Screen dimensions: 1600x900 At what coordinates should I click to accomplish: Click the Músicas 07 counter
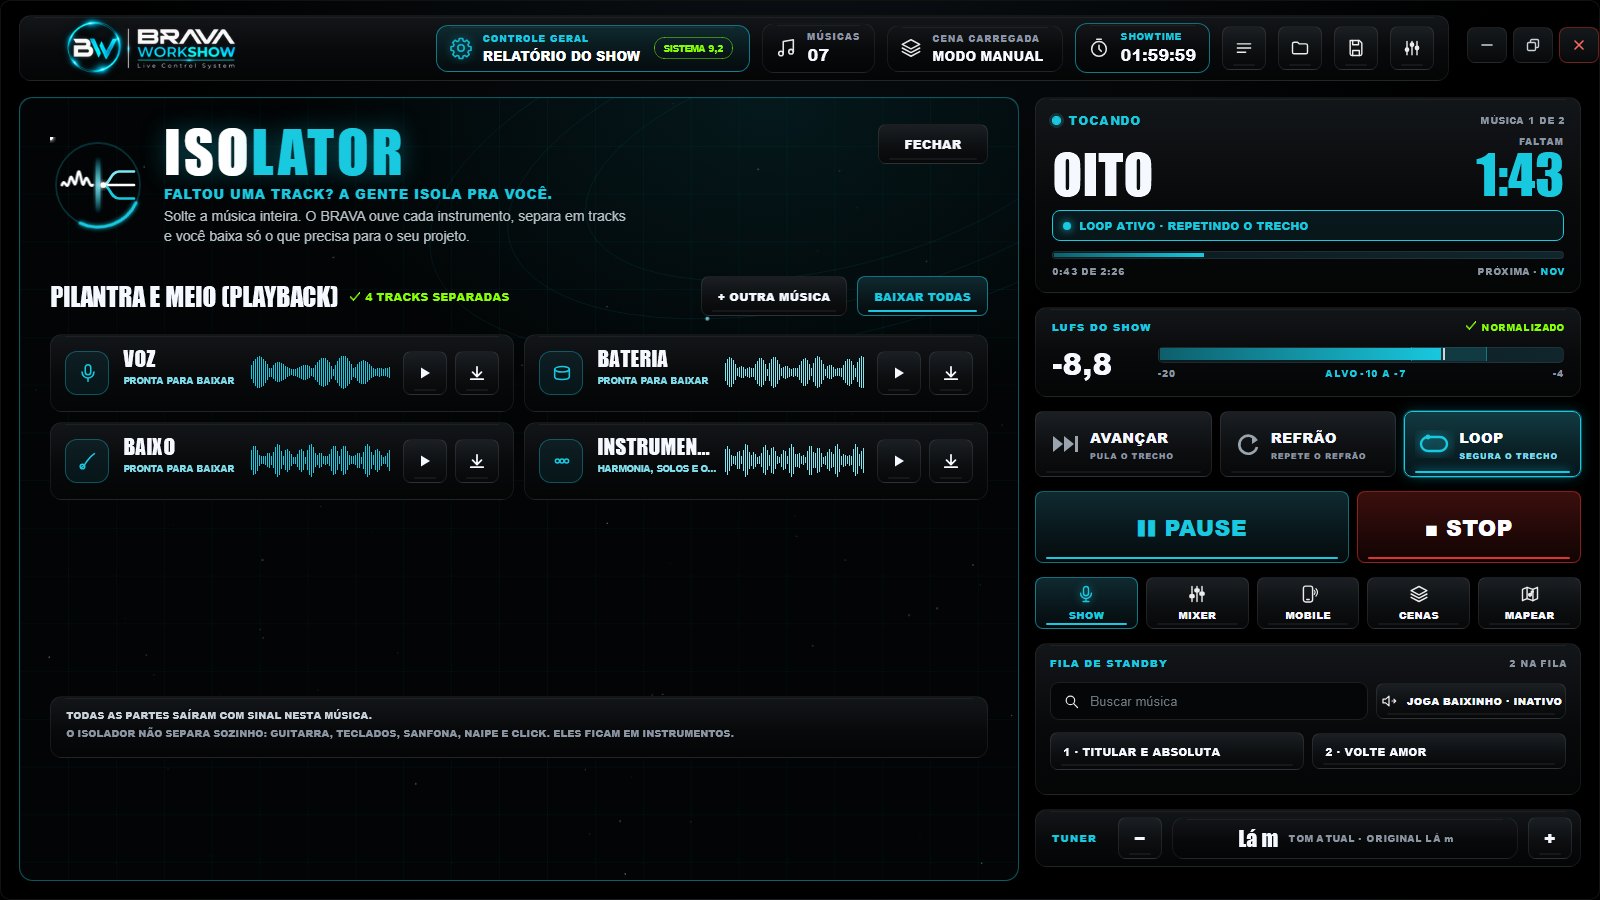pos(818,48)
